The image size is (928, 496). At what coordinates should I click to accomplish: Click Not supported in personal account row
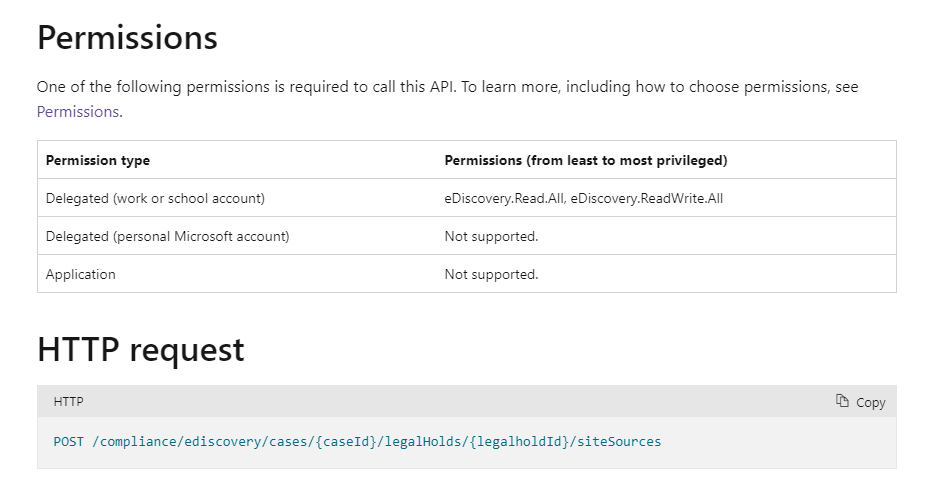491,236
